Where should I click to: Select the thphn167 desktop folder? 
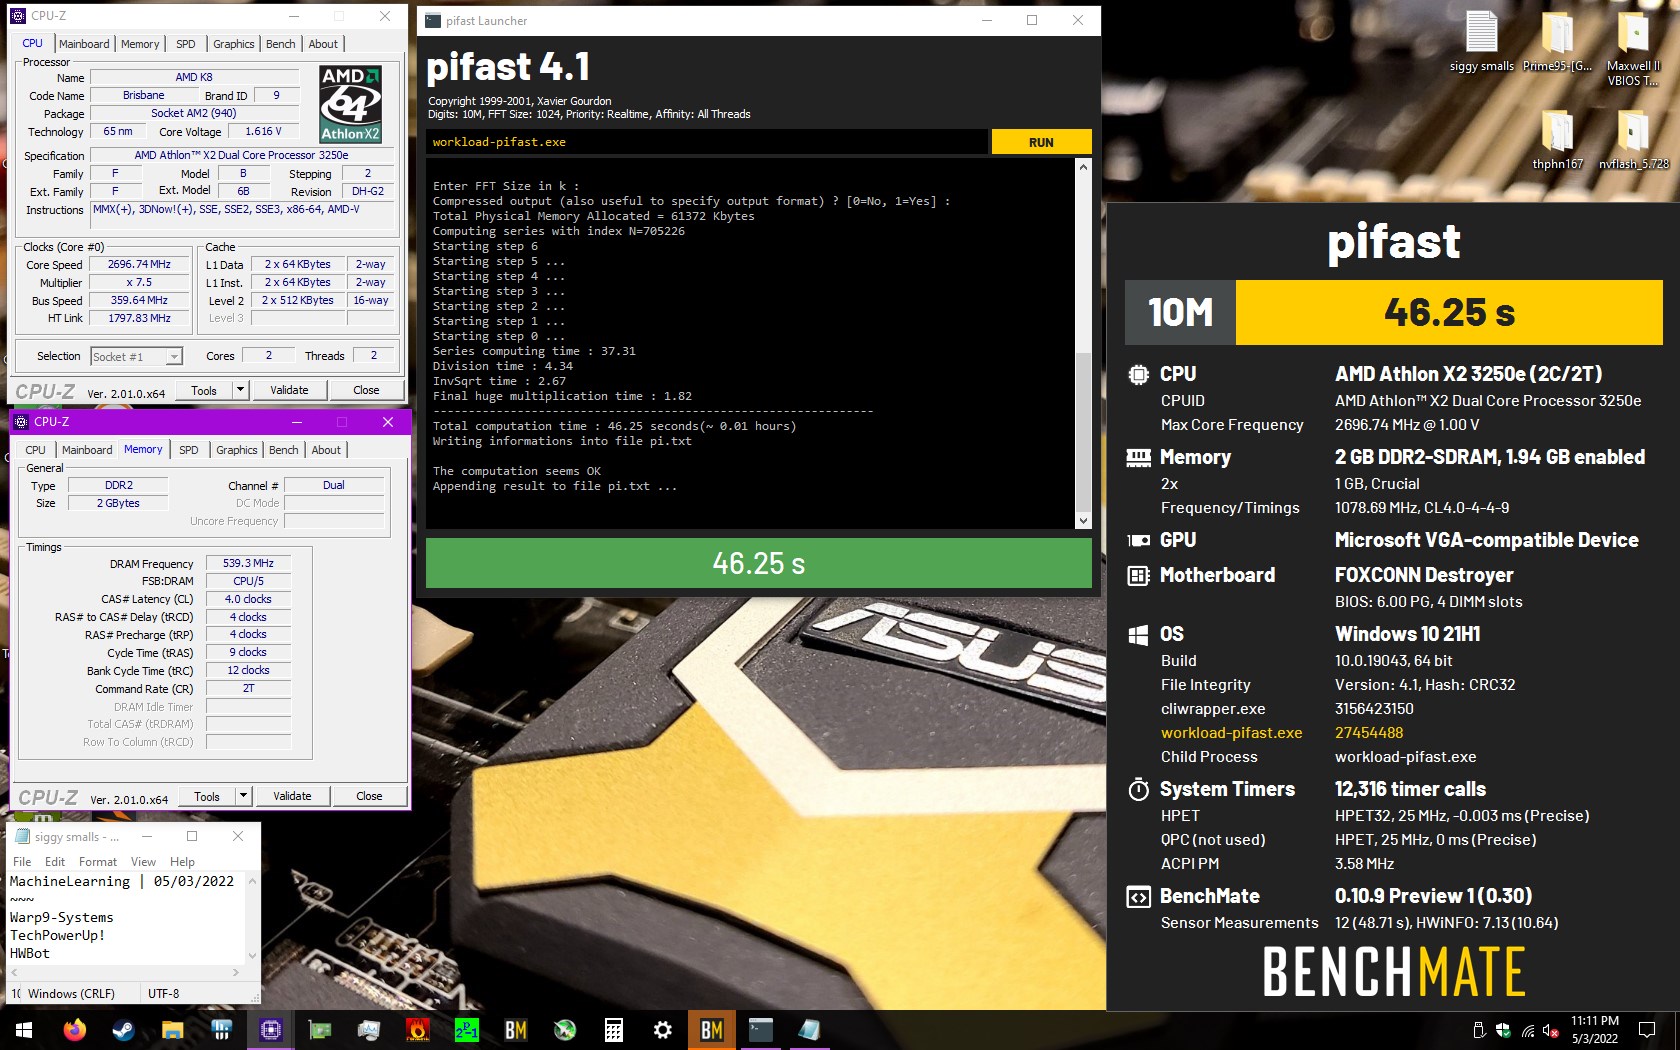pyautogui.click(x=1557, y=139)
